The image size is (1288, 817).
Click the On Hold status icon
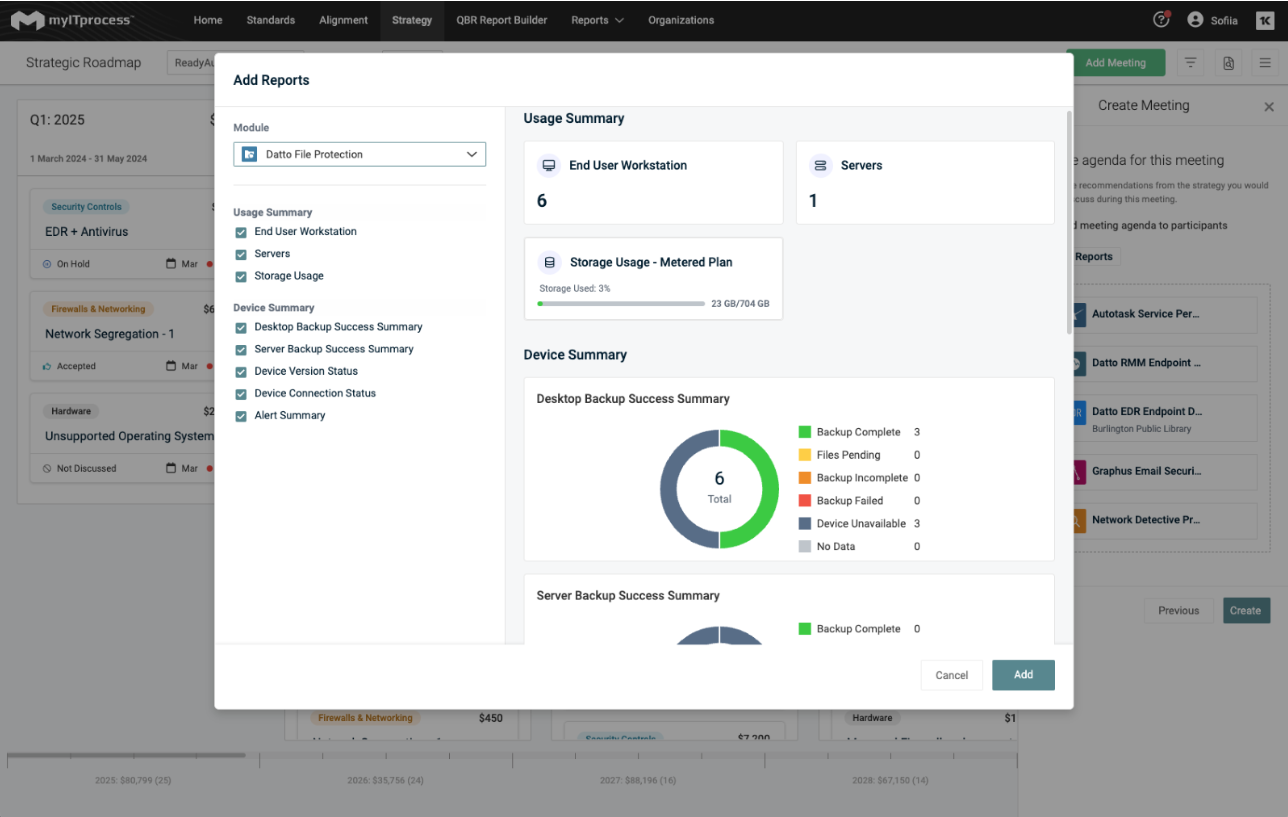[47, 264]
